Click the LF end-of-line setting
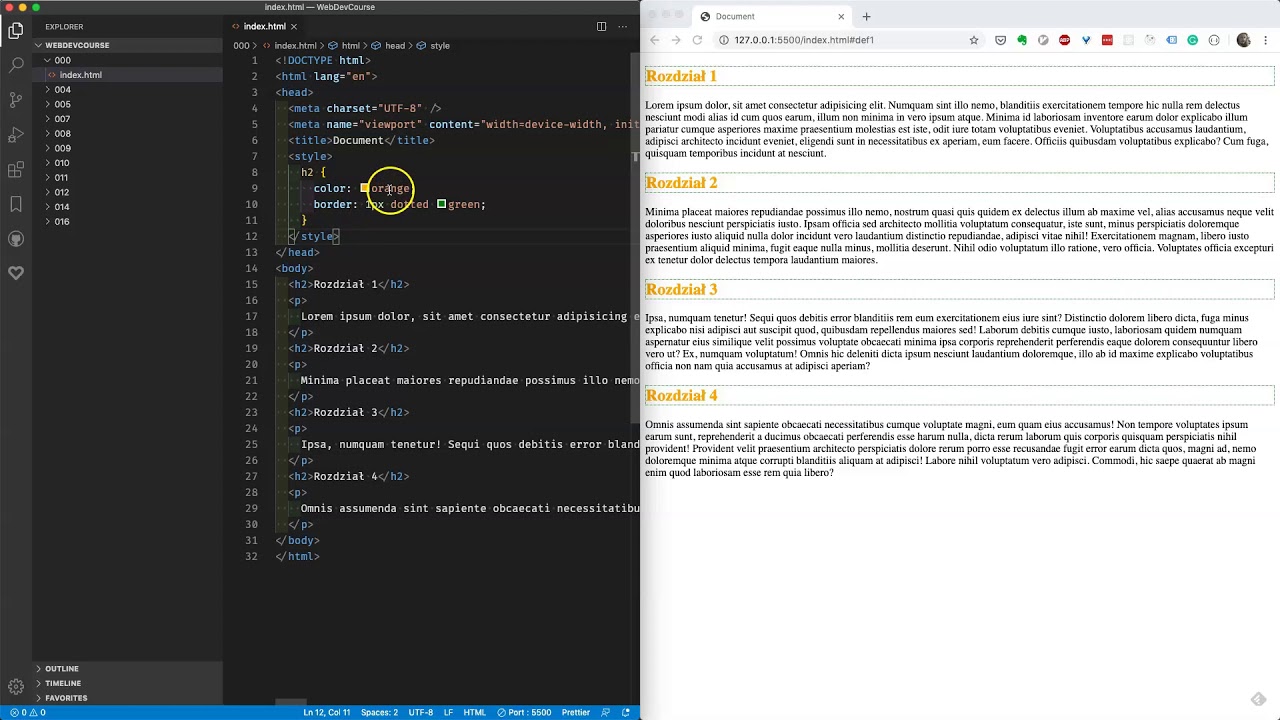 tap(448, 712)
